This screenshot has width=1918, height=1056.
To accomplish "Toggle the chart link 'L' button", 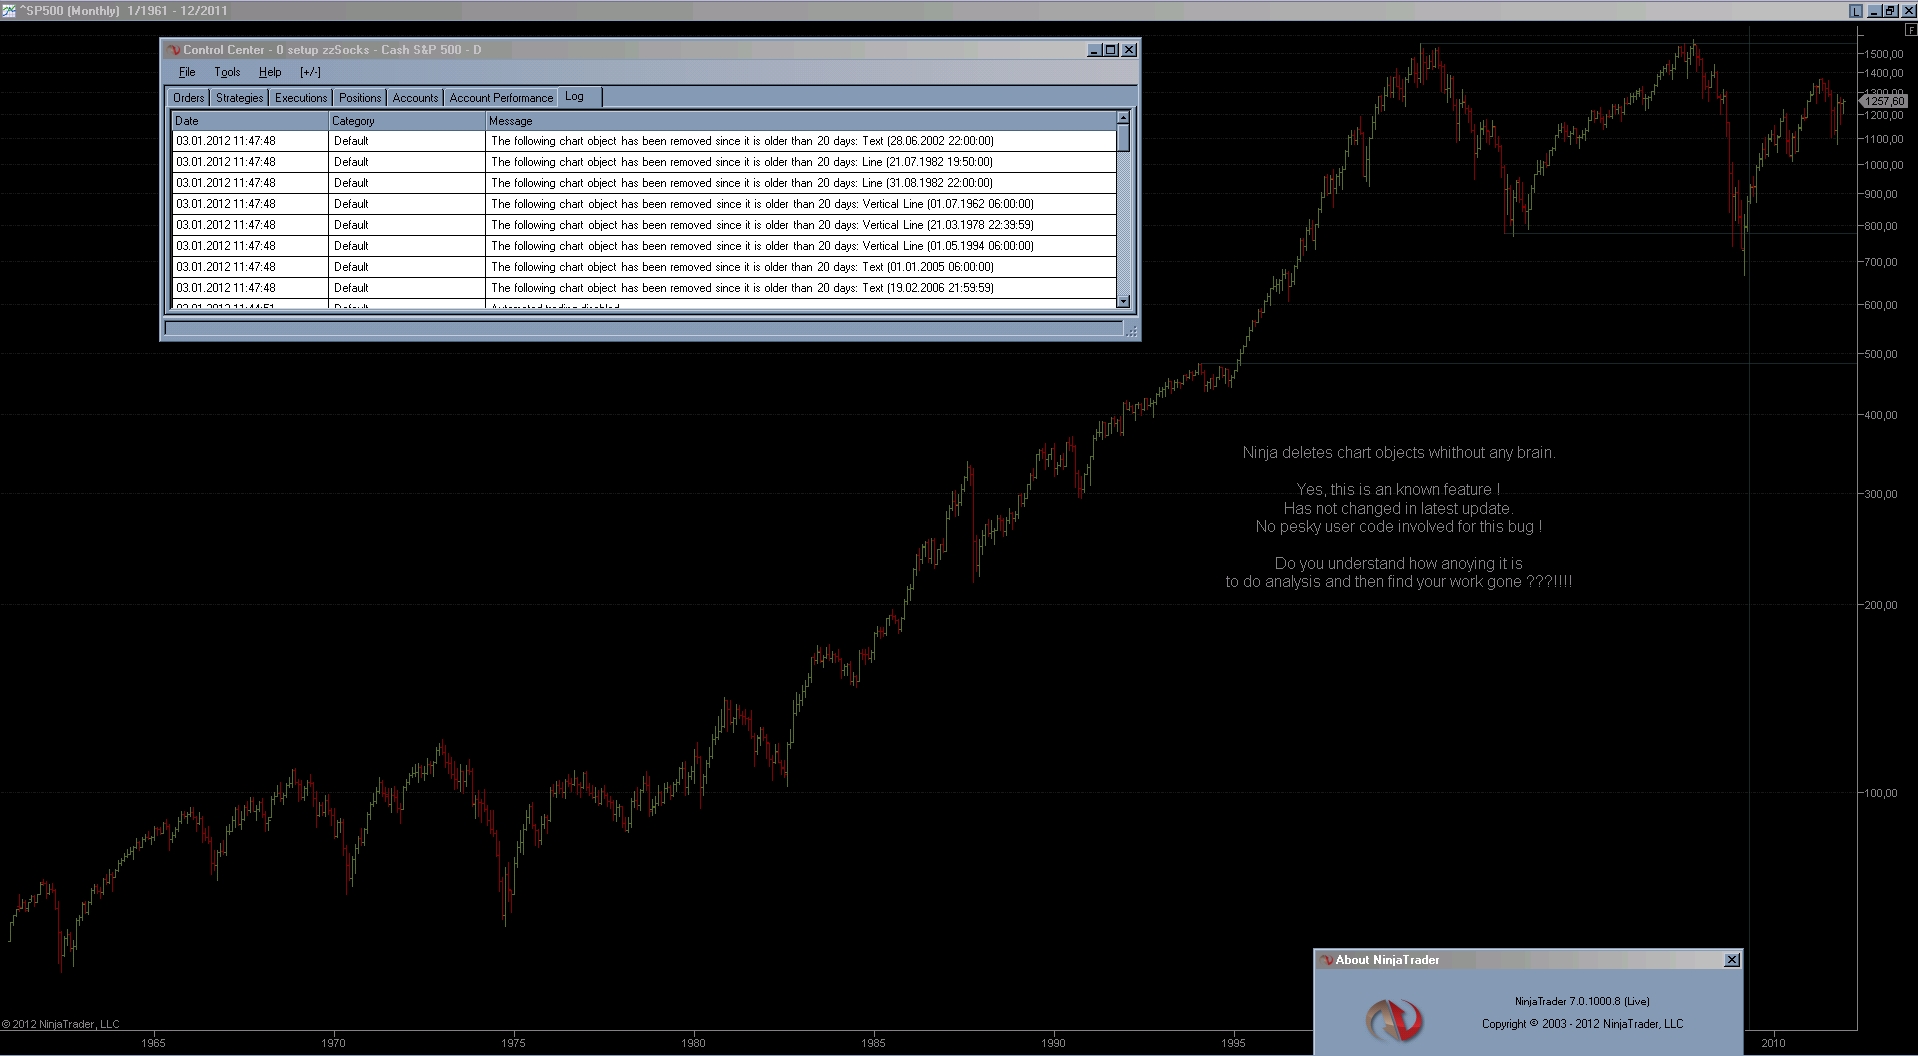I will click(1856, 11).
